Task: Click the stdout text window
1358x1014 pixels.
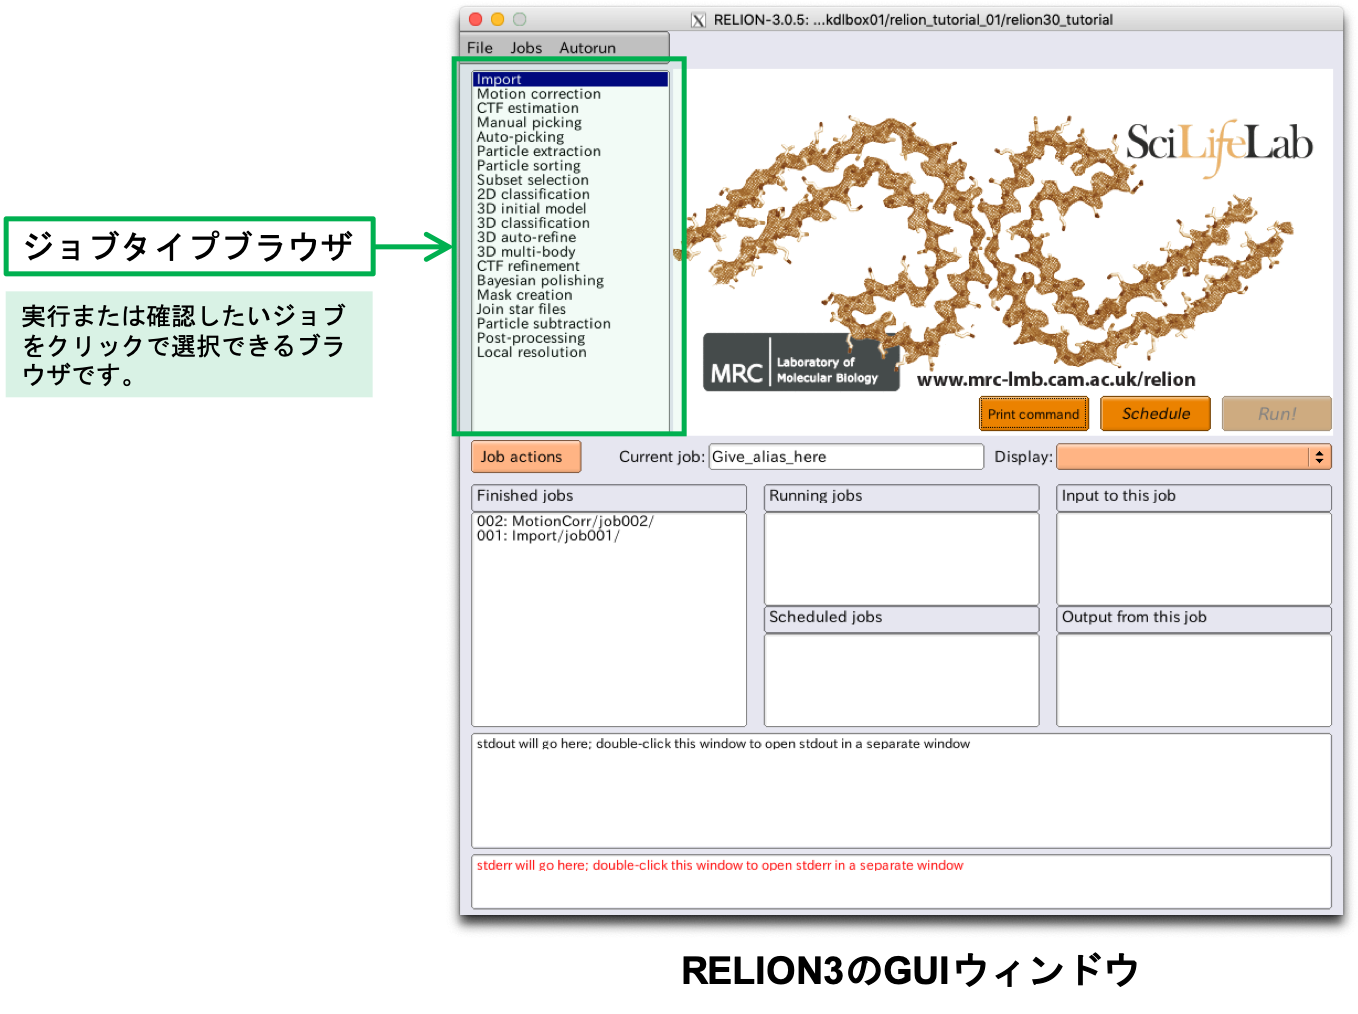Action: pyautogui.click(x=901, y=791)
